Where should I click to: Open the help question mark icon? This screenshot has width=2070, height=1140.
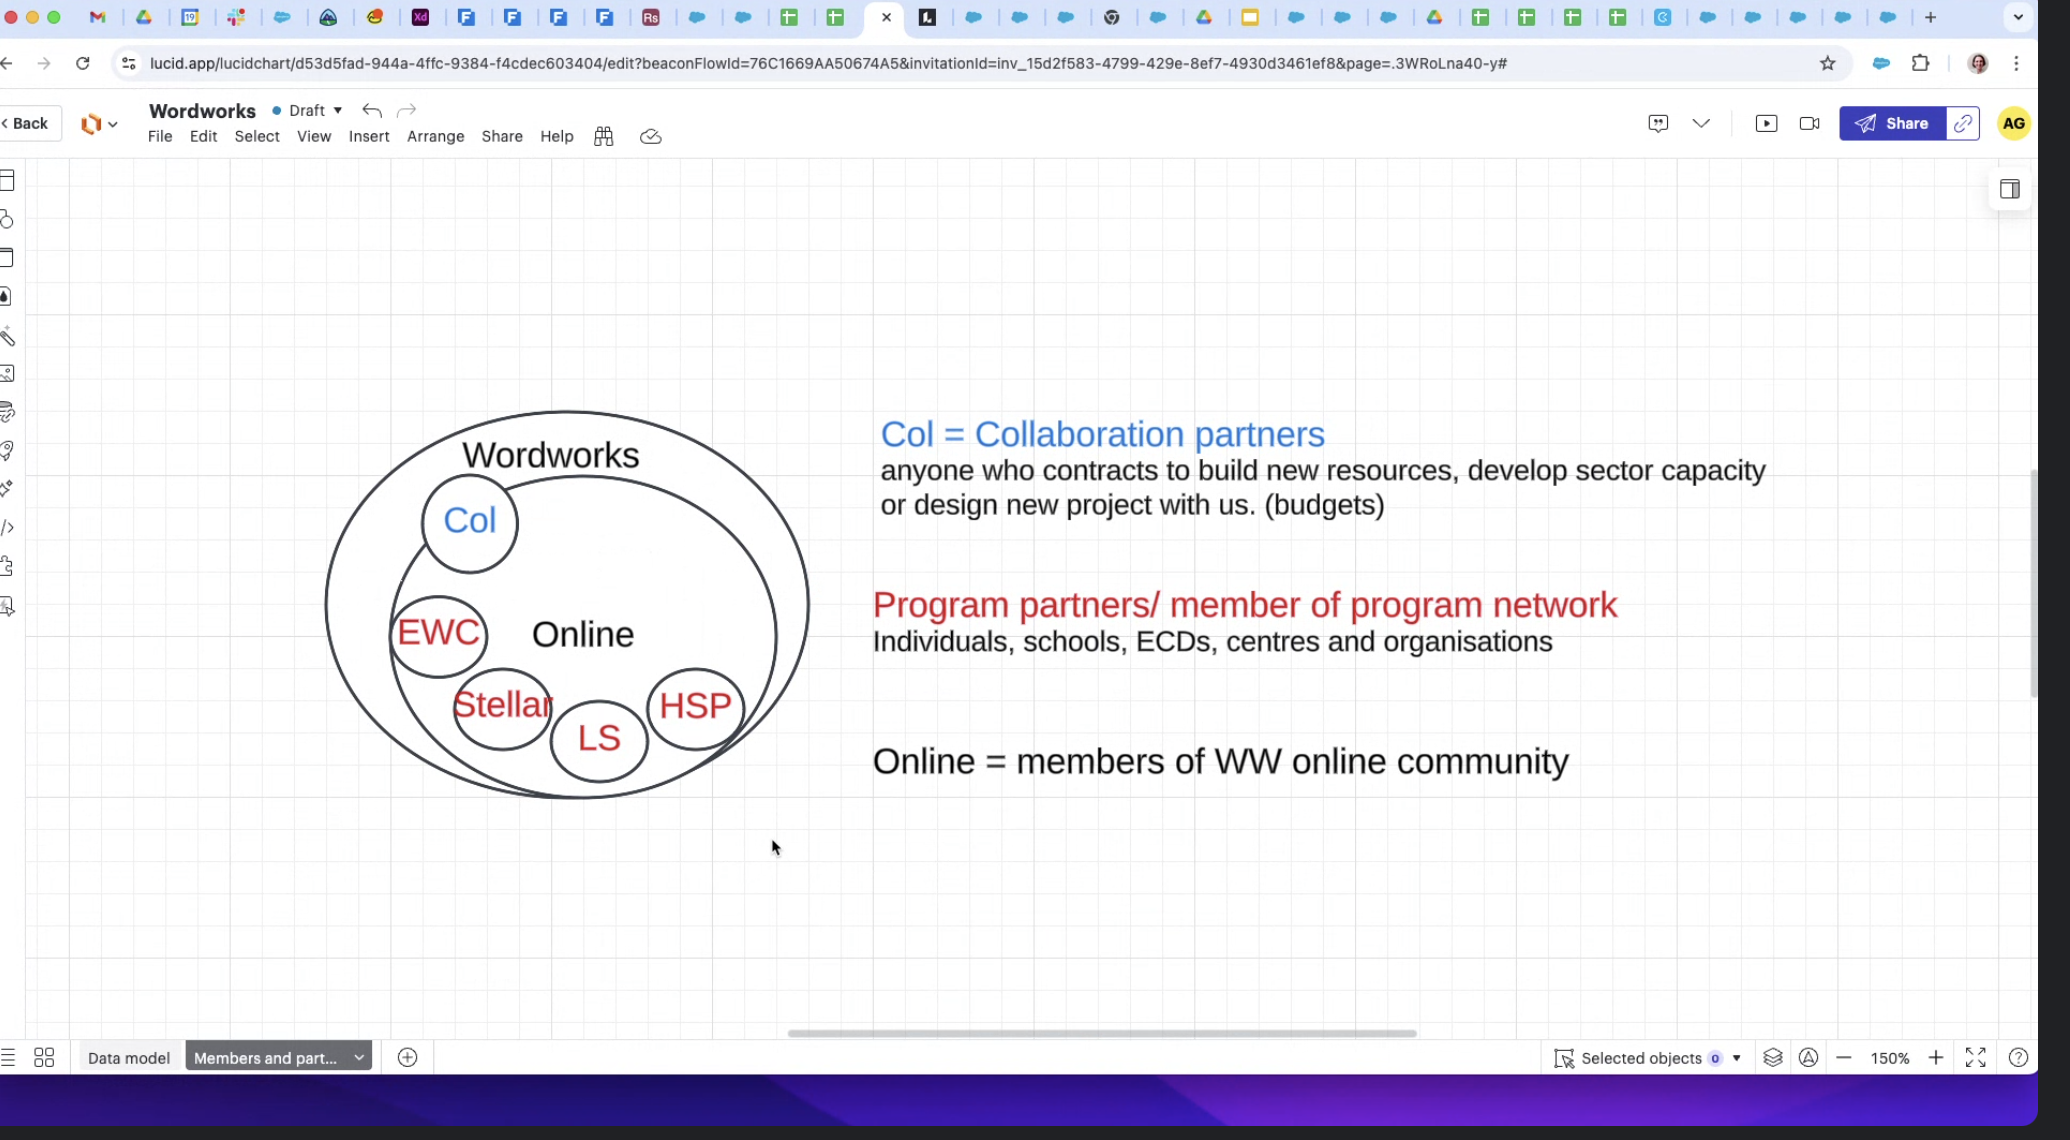point(2018,1058)
